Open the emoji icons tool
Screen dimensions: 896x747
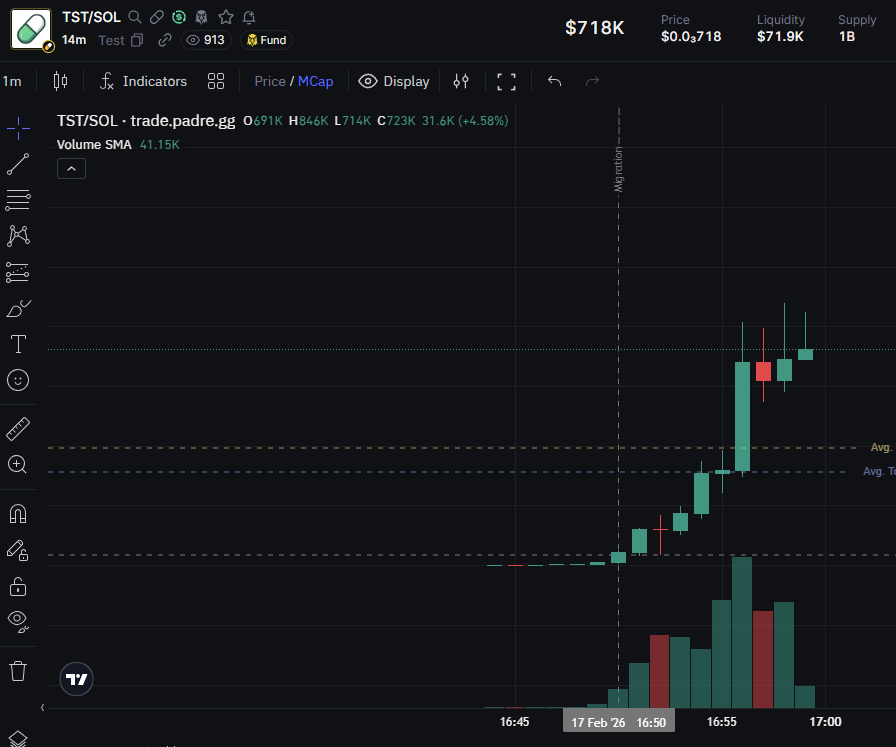click(18, 380)
